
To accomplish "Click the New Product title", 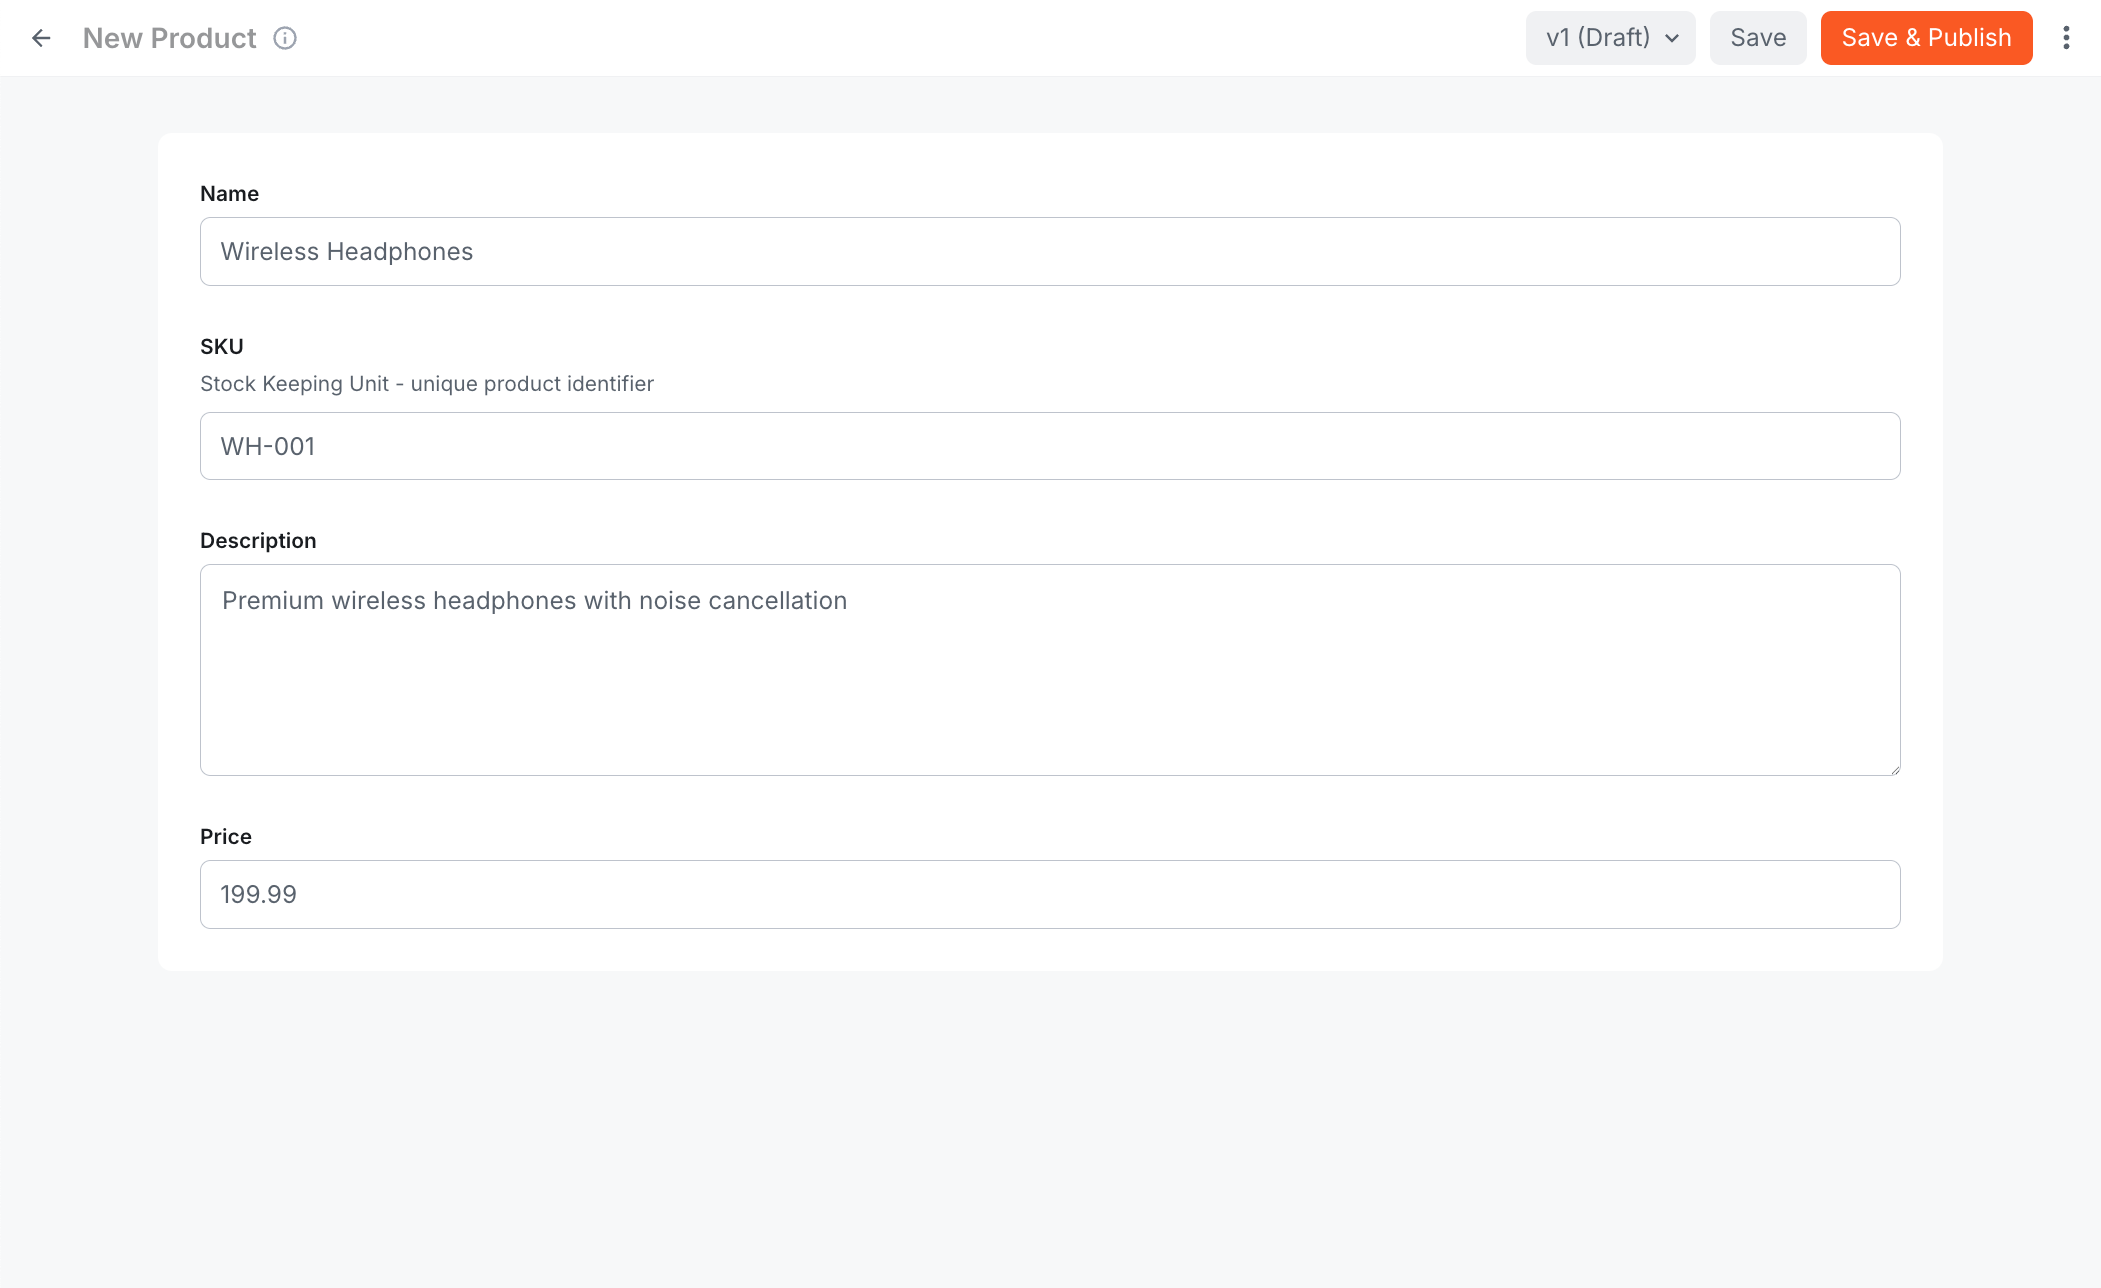I will coord(170,38).
